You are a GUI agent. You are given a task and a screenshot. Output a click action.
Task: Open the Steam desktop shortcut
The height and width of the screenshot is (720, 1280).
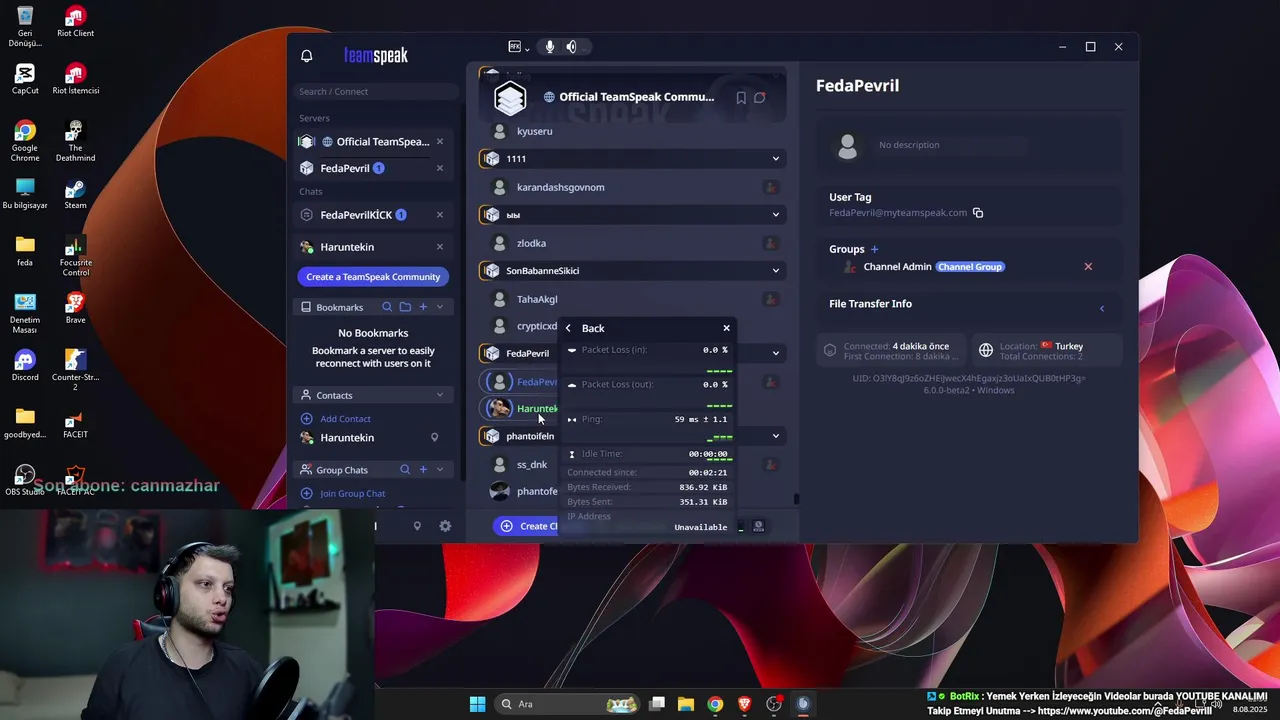click(x=76, y=193)
